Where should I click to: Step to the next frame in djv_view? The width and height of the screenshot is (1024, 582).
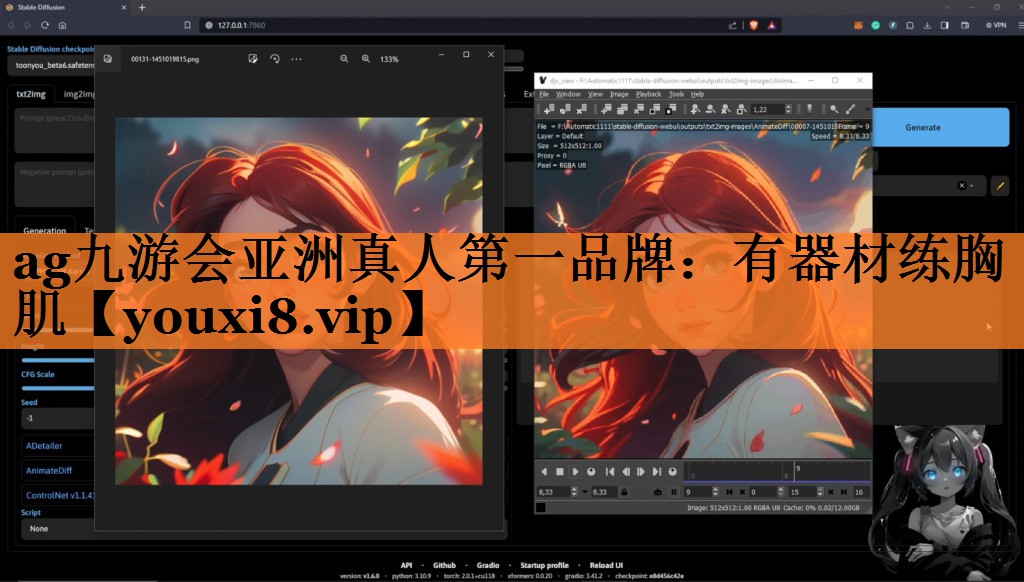pos(641,472)
